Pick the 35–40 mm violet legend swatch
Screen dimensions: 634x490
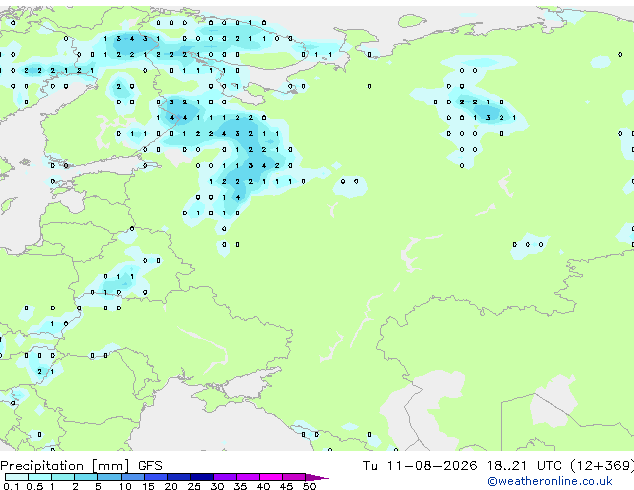point(247,477)
